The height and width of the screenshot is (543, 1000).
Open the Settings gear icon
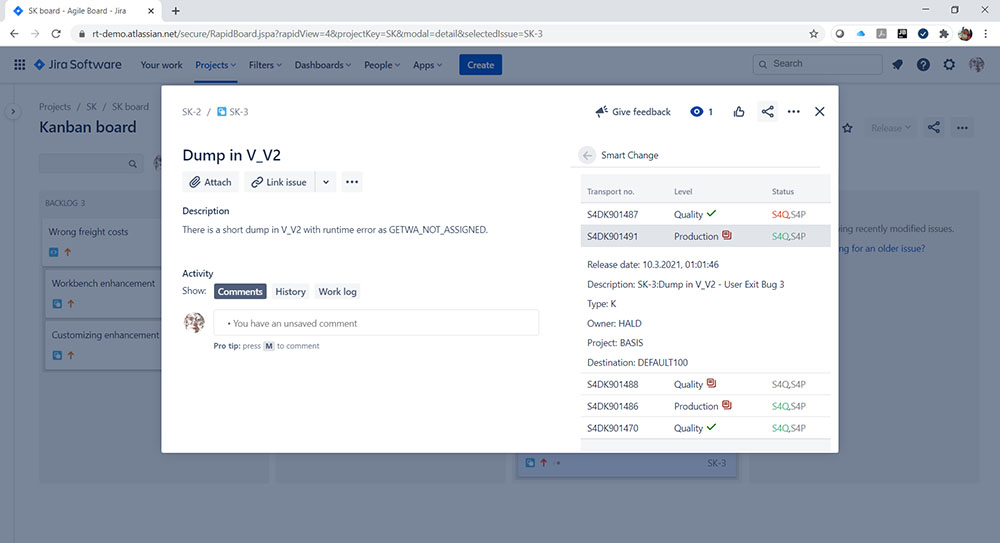(x=949, y=64)
